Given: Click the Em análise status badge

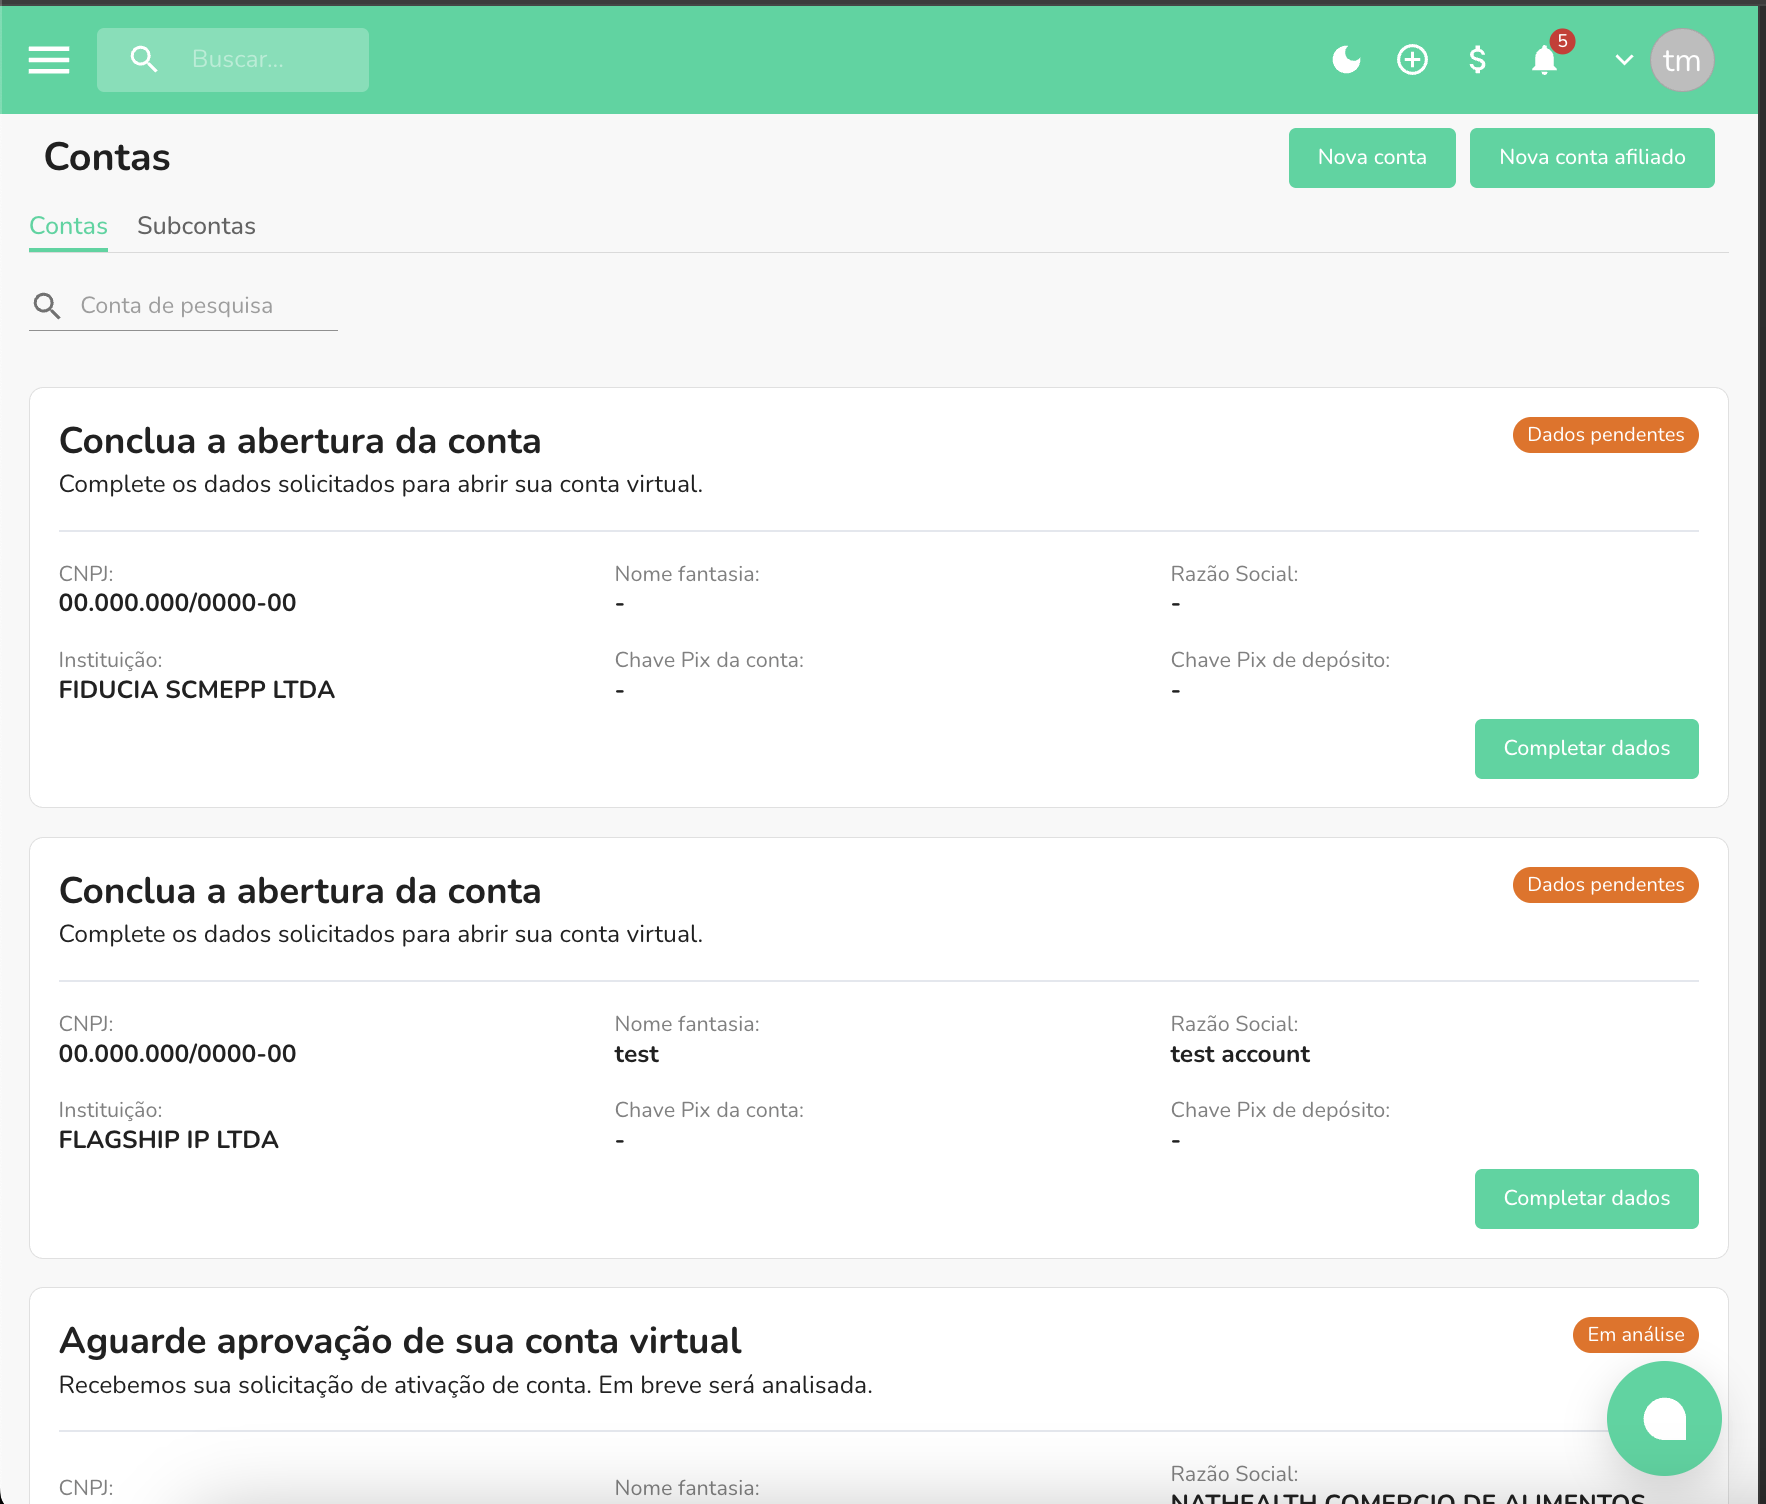Looking at the screenshot, I should point(1635,1335).
